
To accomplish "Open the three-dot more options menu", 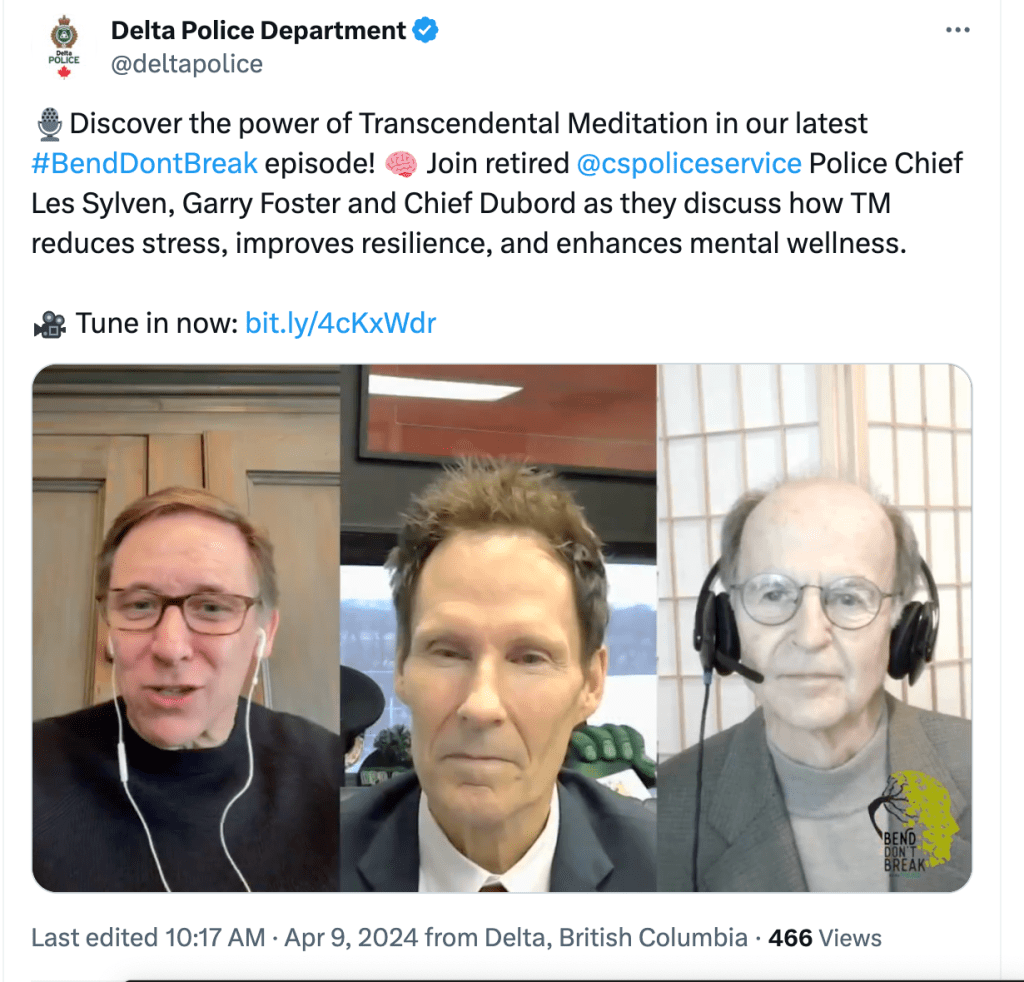I will coord(957,30).
